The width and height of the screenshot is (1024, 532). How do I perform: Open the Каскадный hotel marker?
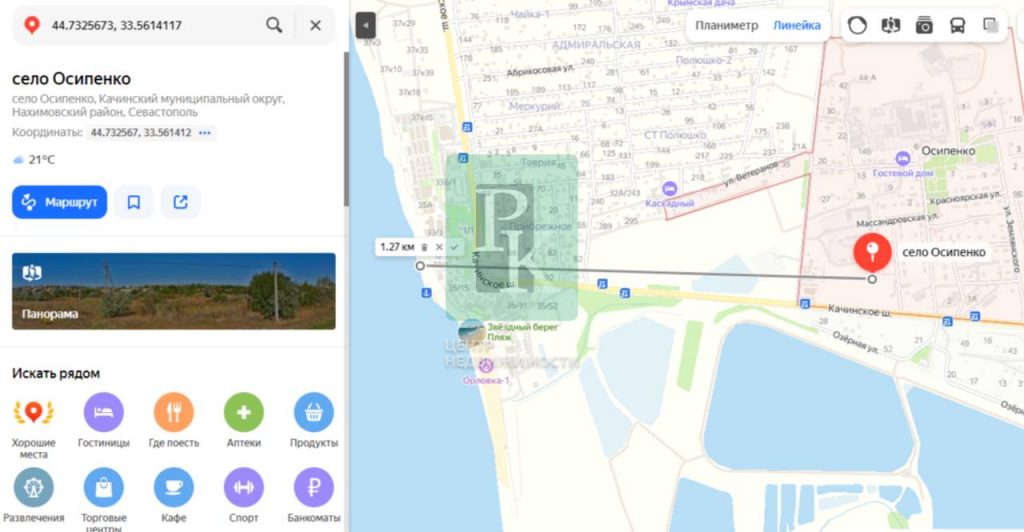669,189
